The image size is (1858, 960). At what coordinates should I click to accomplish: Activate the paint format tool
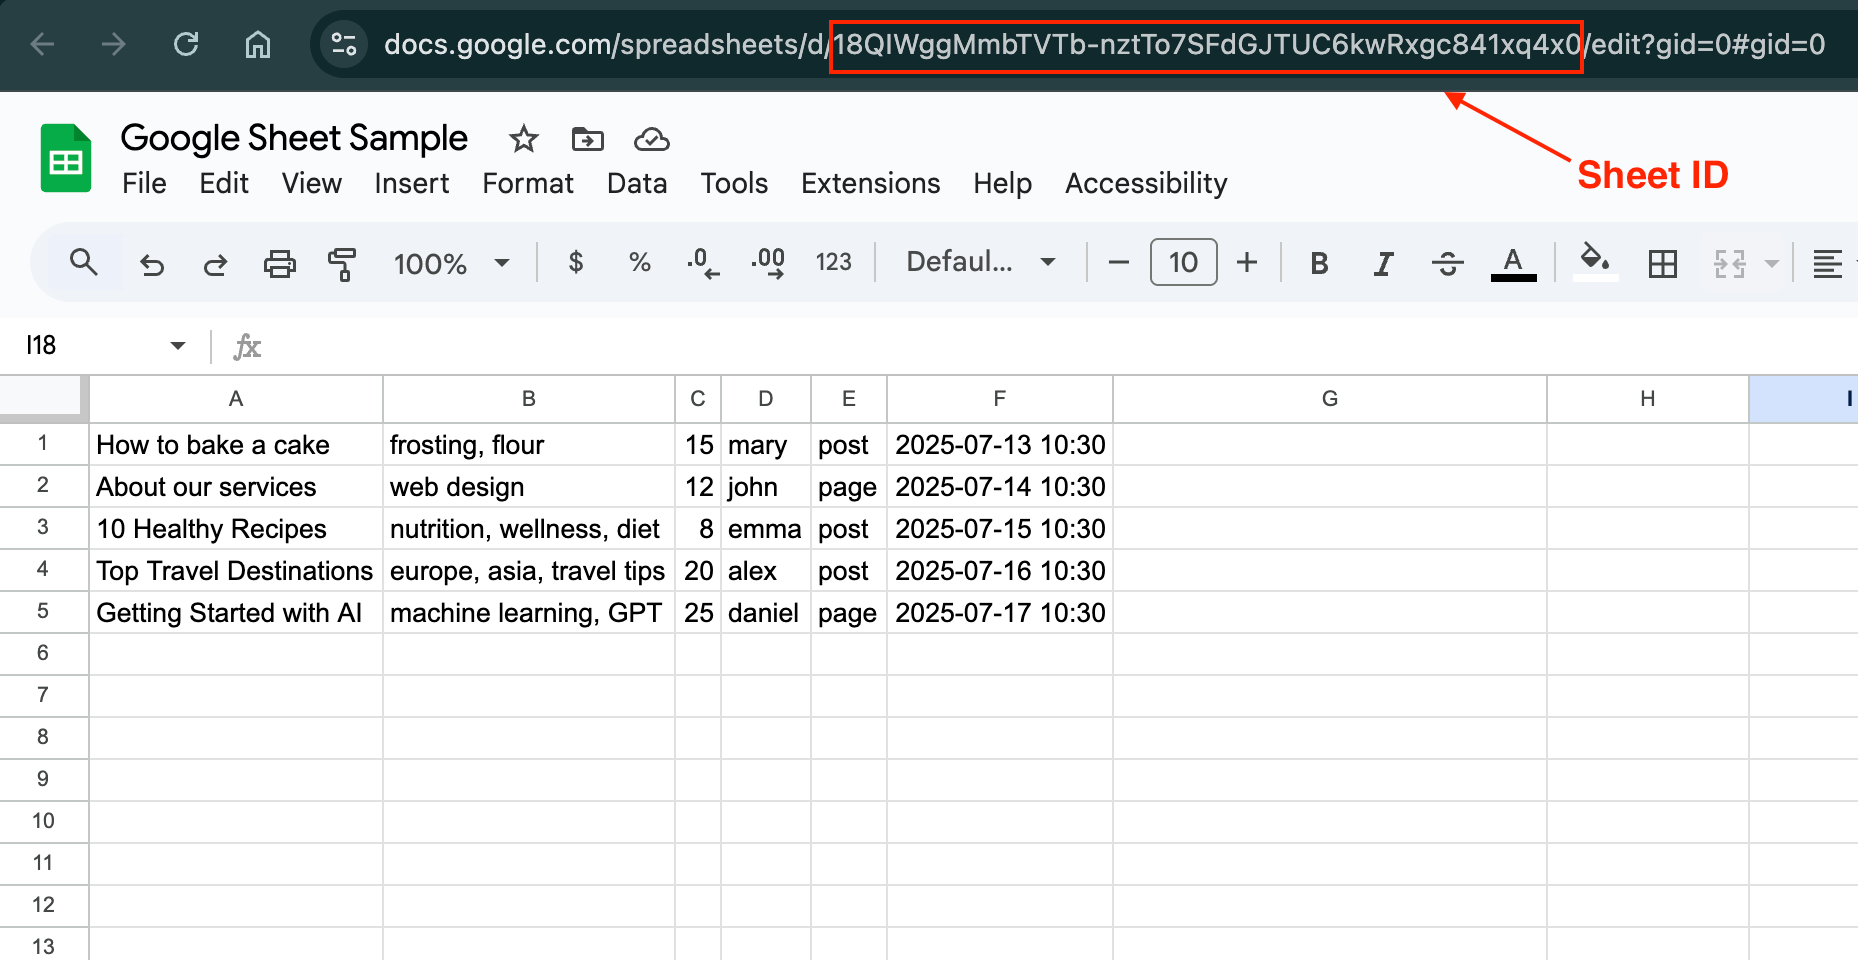click(343, 264)
